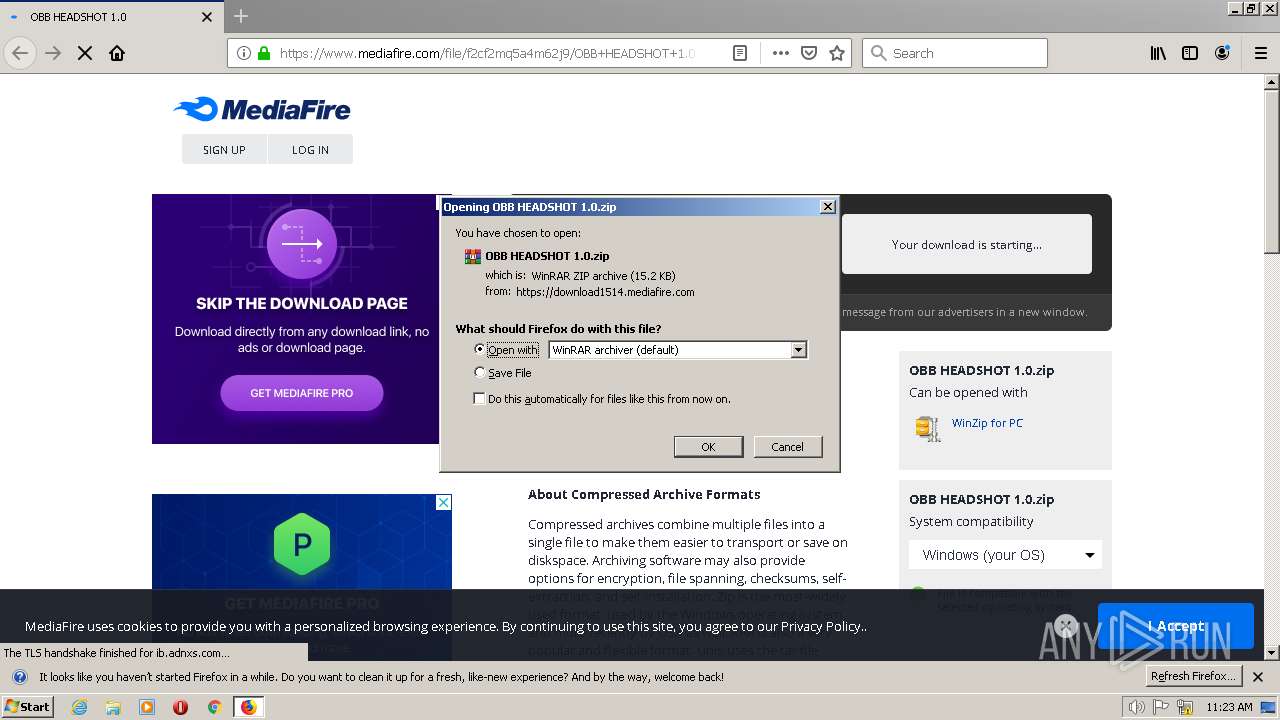Click the system clock showing 11:23 AM
Viewport: 1280px width, 720px height.
click(1229, 707)
